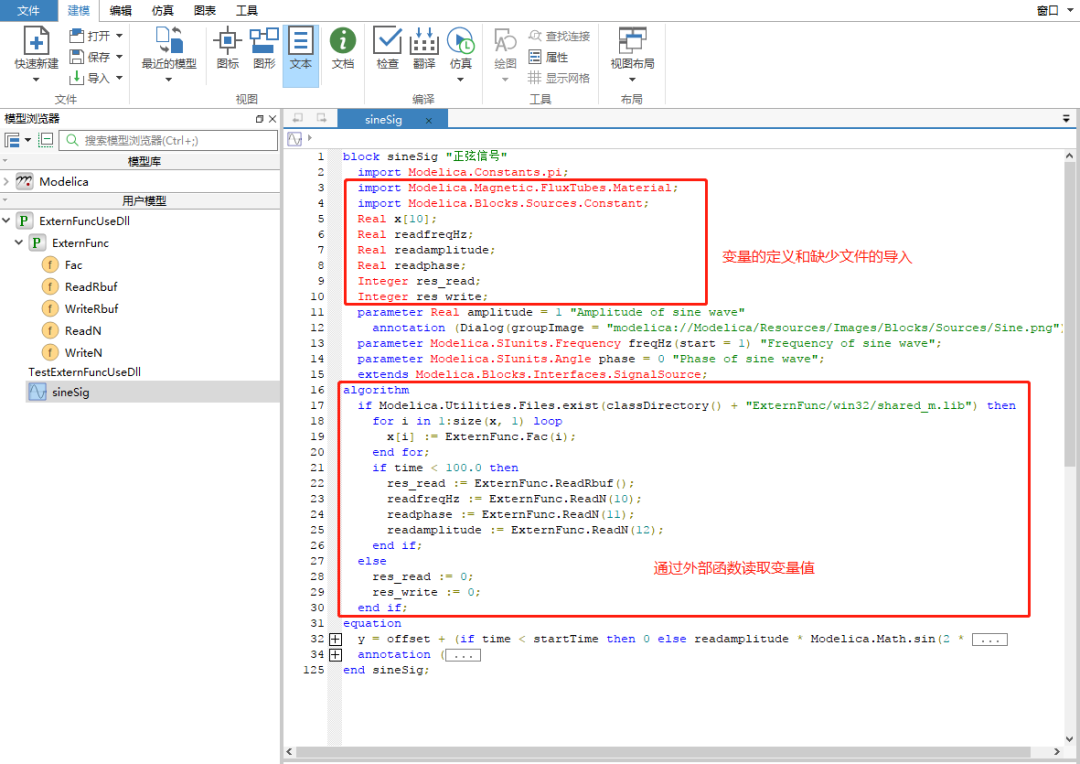This screenshot has width=1080, height=764.
Task: Switch to the 工具 ribbon tab
Action: (x=247, y=10)
